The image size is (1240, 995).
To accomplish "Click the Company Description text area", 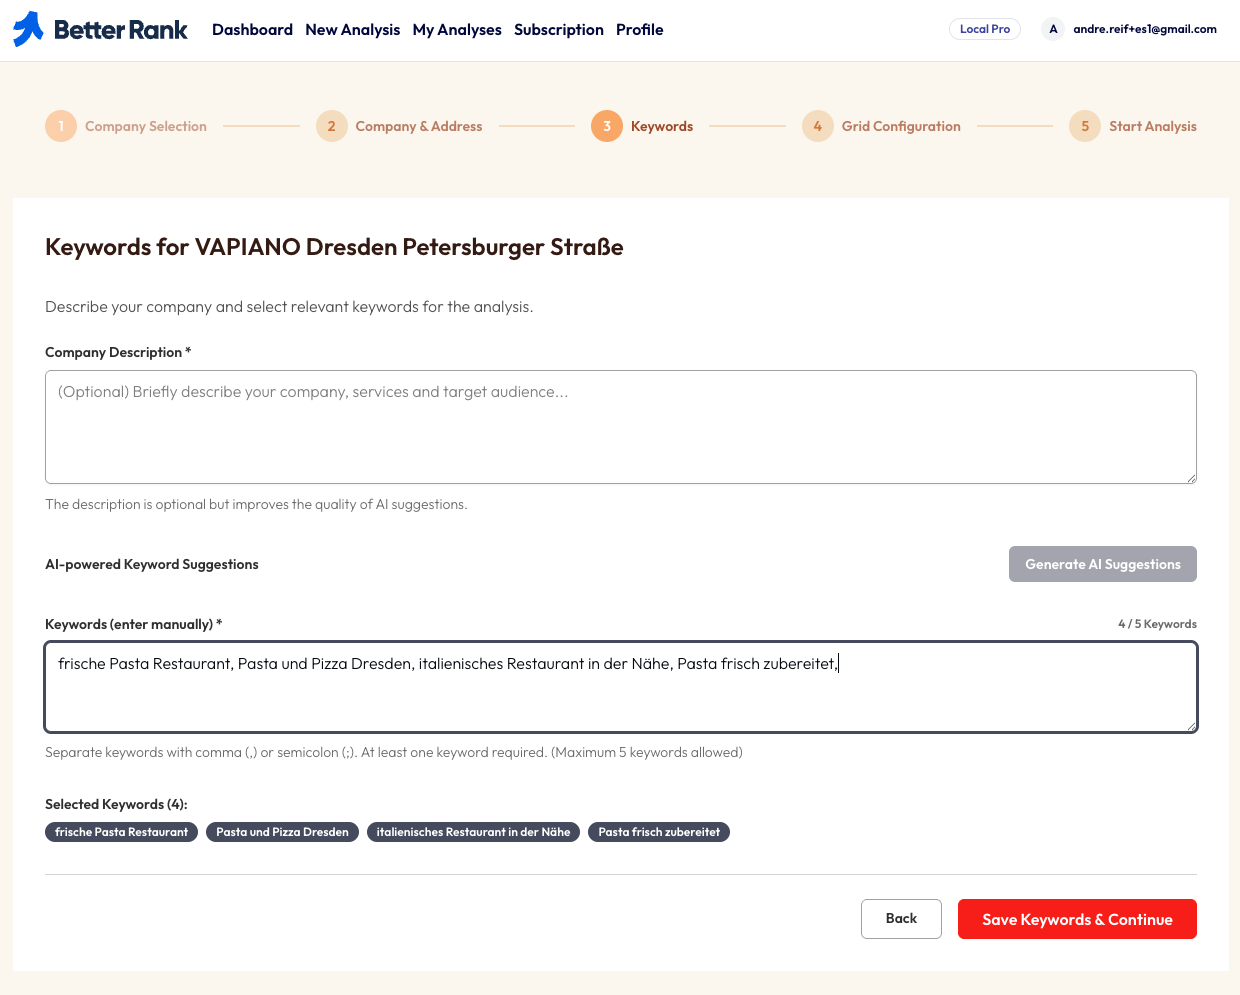I will [620, 426].
